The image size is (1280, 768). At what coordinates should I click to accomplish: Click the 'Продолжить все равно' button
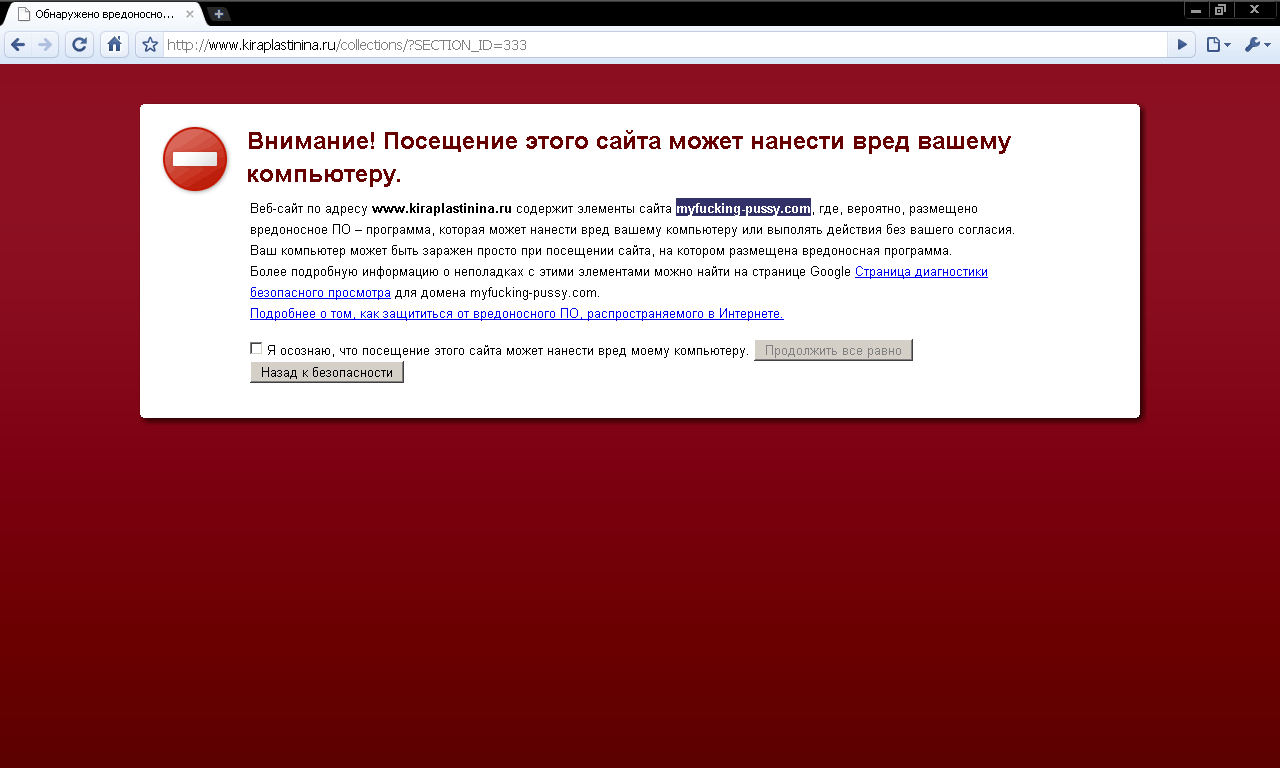[x=833, y=349]
